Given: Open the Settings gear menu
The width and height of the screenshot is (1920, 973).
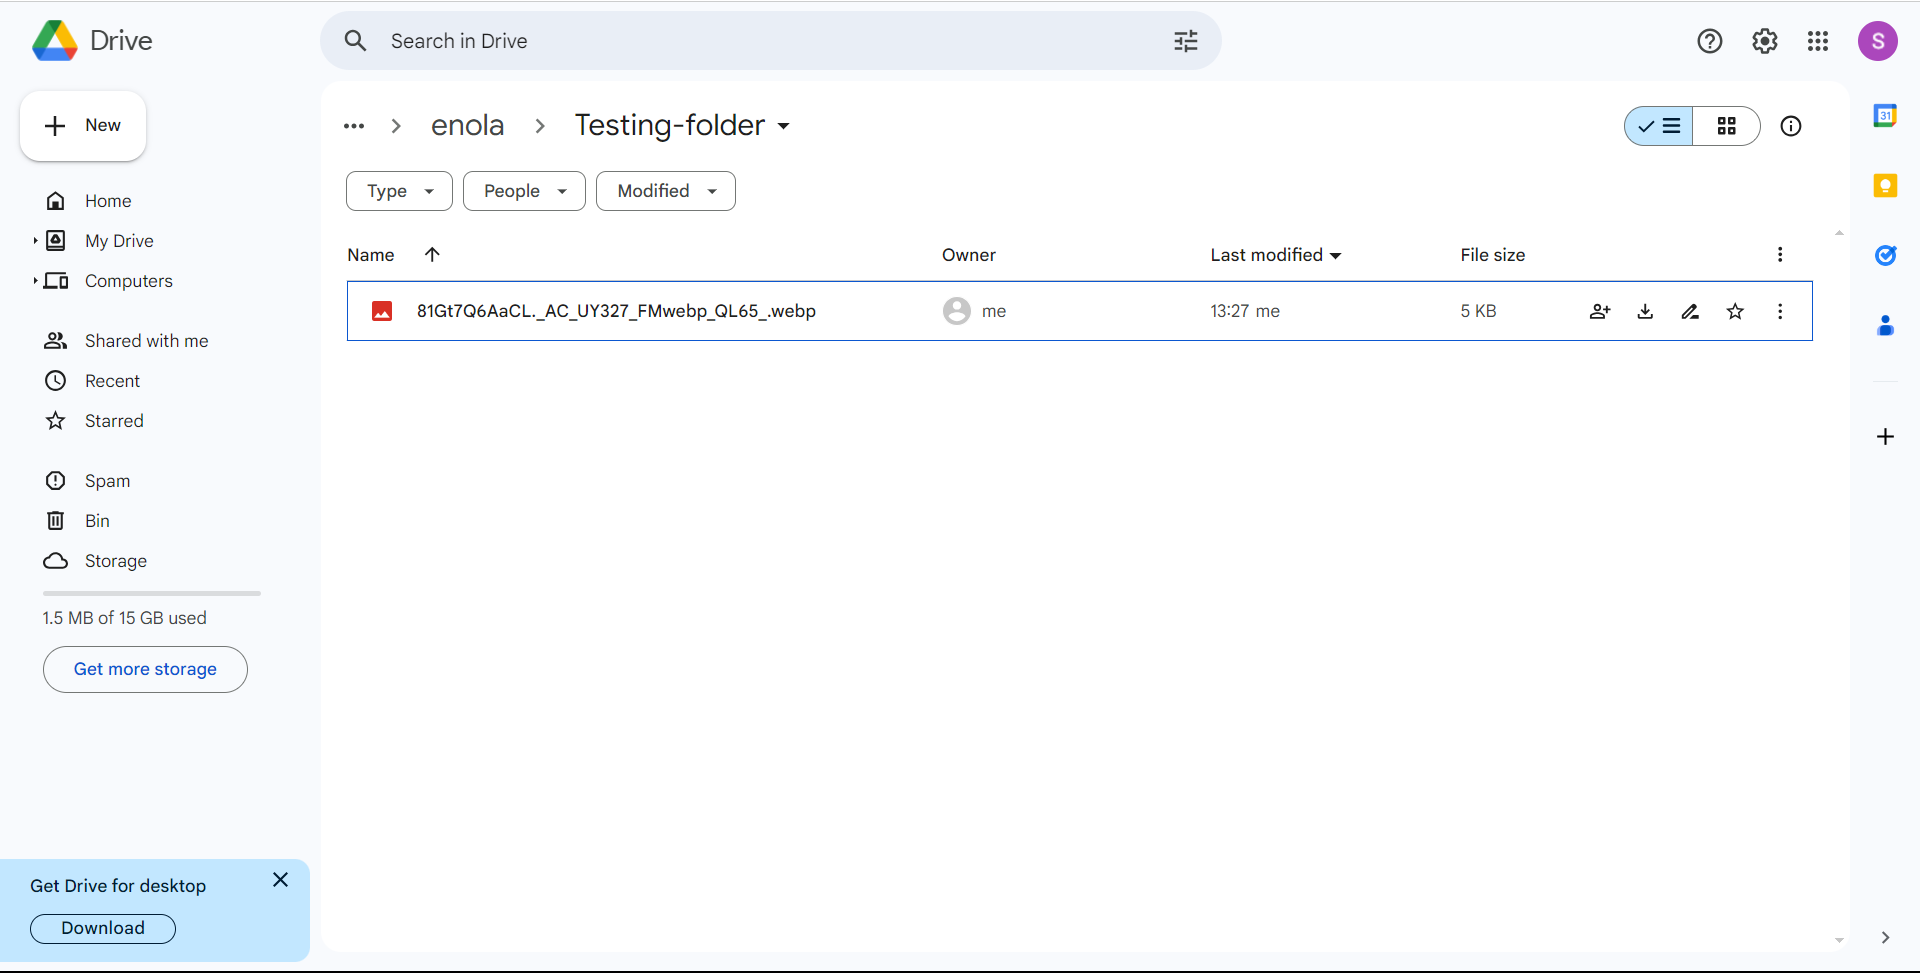Looking at the screenshot, I should pos(1764,41).
